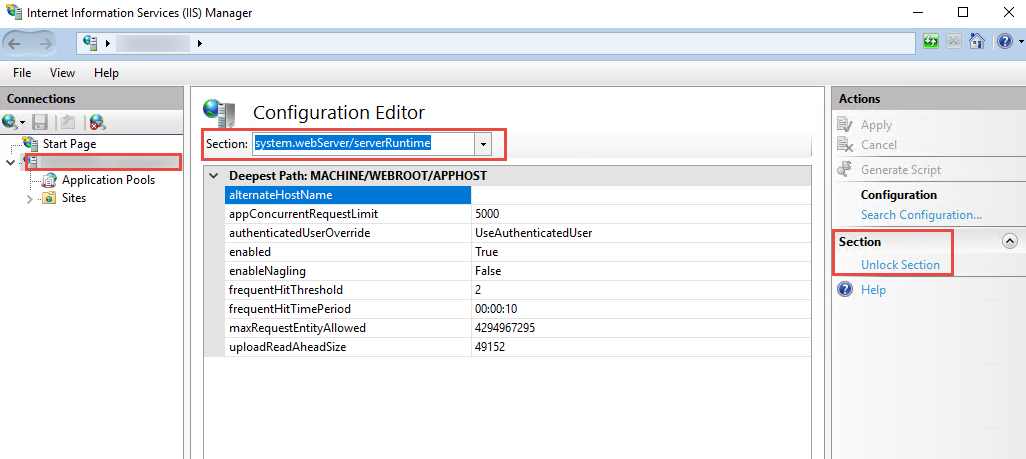Click the create new connection globe icon

[x=11, y=122]
